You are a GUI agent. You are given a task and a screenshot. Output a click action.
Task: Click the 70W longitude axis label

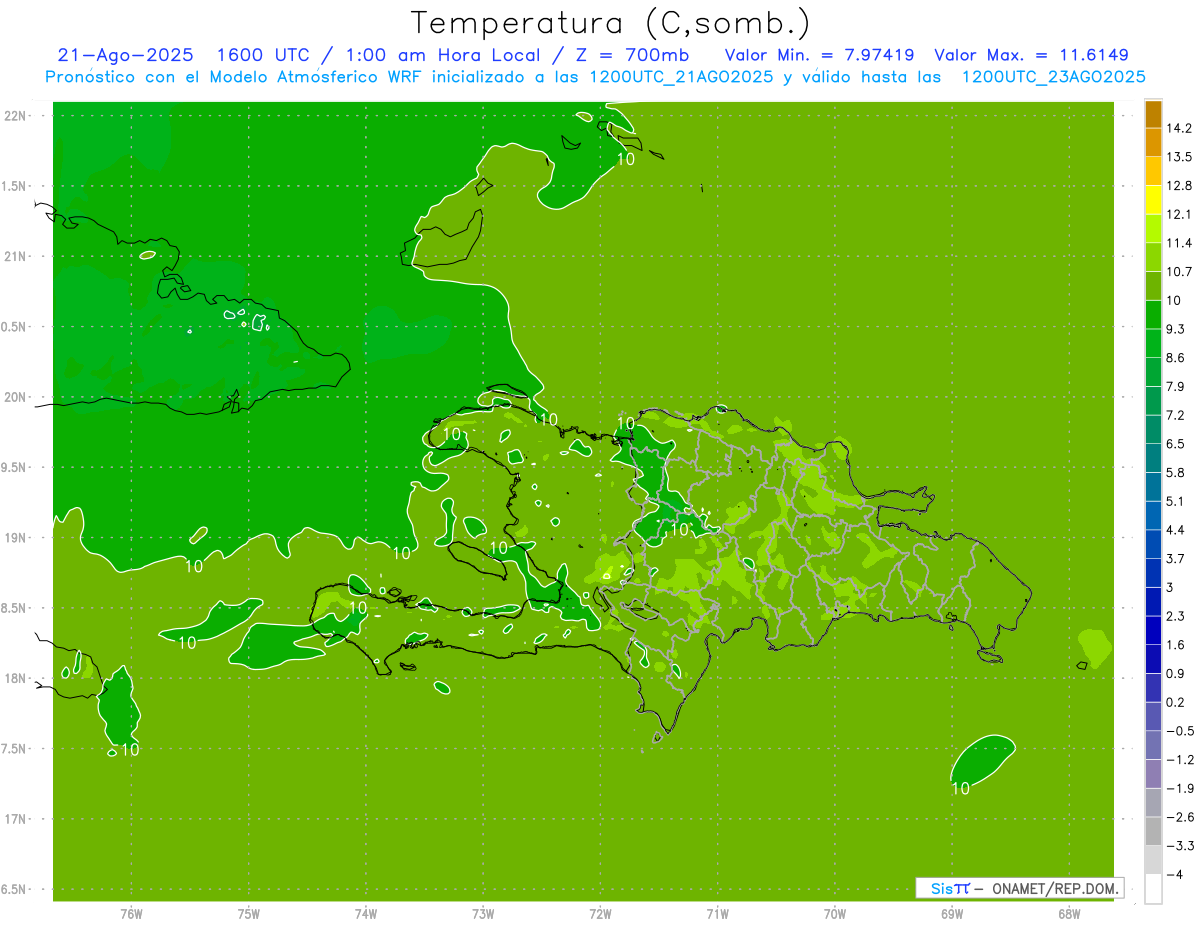click(x=835, y=913)
